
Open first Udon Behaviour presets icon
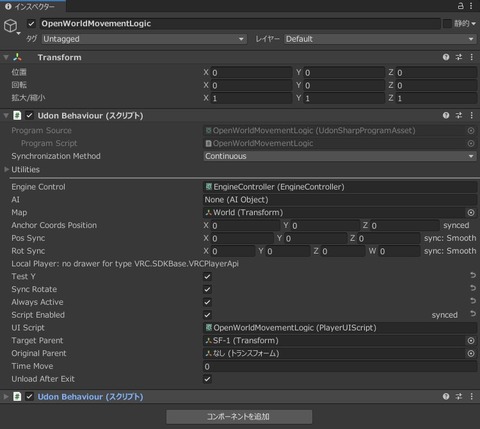click(459, 115)
